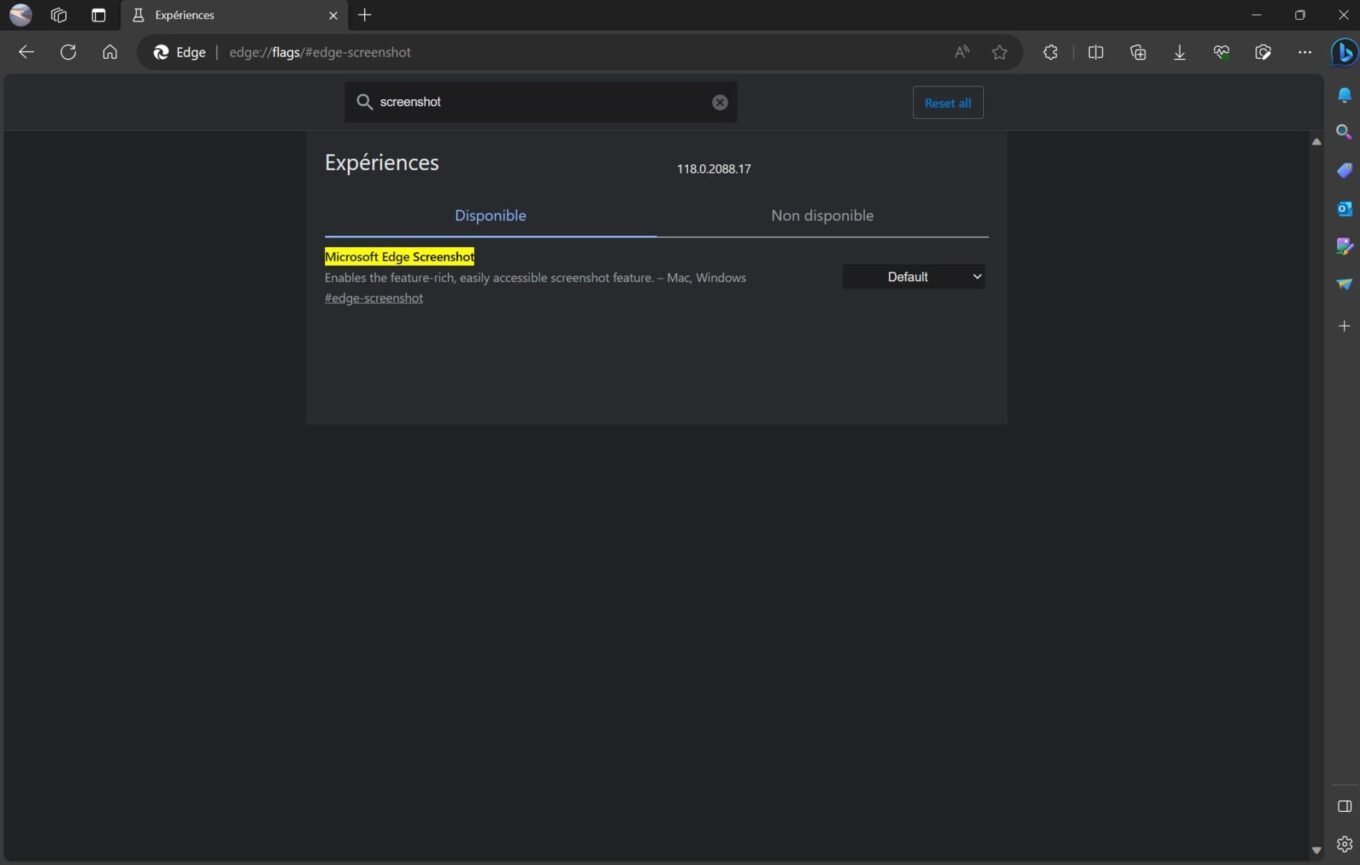Click the Reset all button
1360x865 pixels.
[948, 103]
